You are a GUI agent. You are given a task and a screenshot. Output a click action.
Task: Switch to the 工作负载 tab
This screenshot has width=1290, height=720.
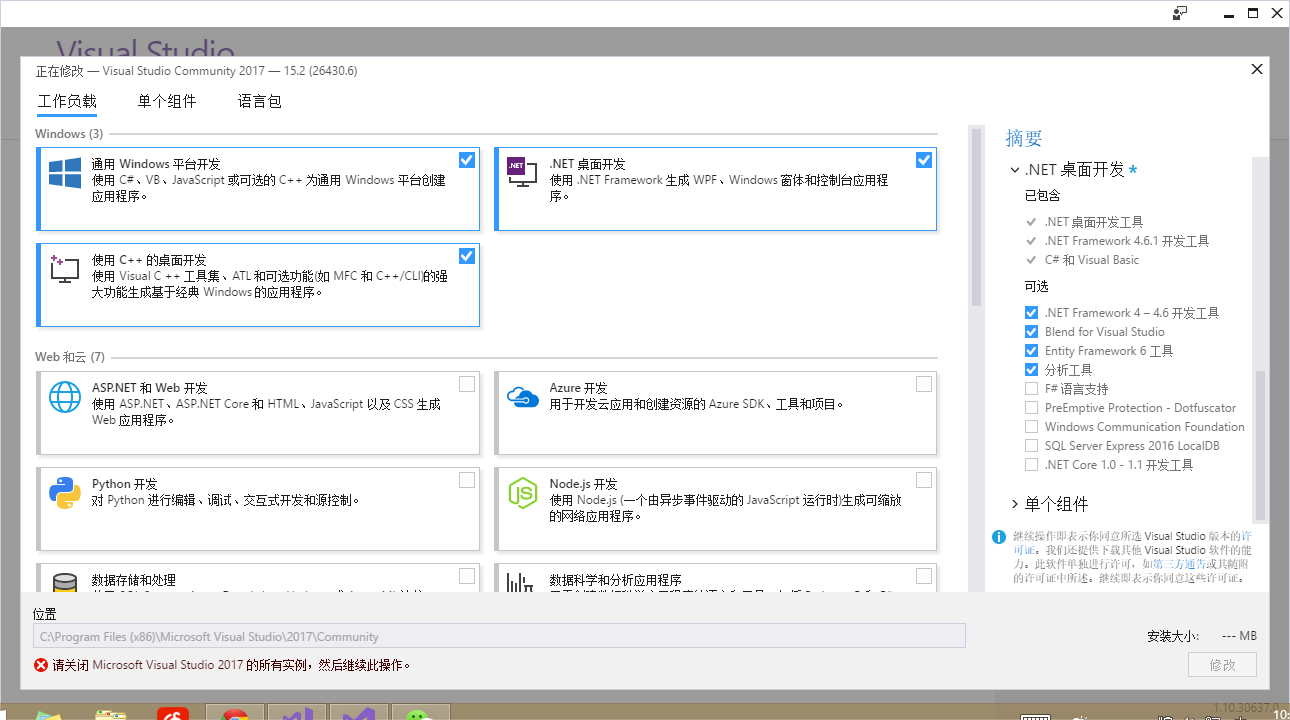pyautogui.click(x=67, y=102)
